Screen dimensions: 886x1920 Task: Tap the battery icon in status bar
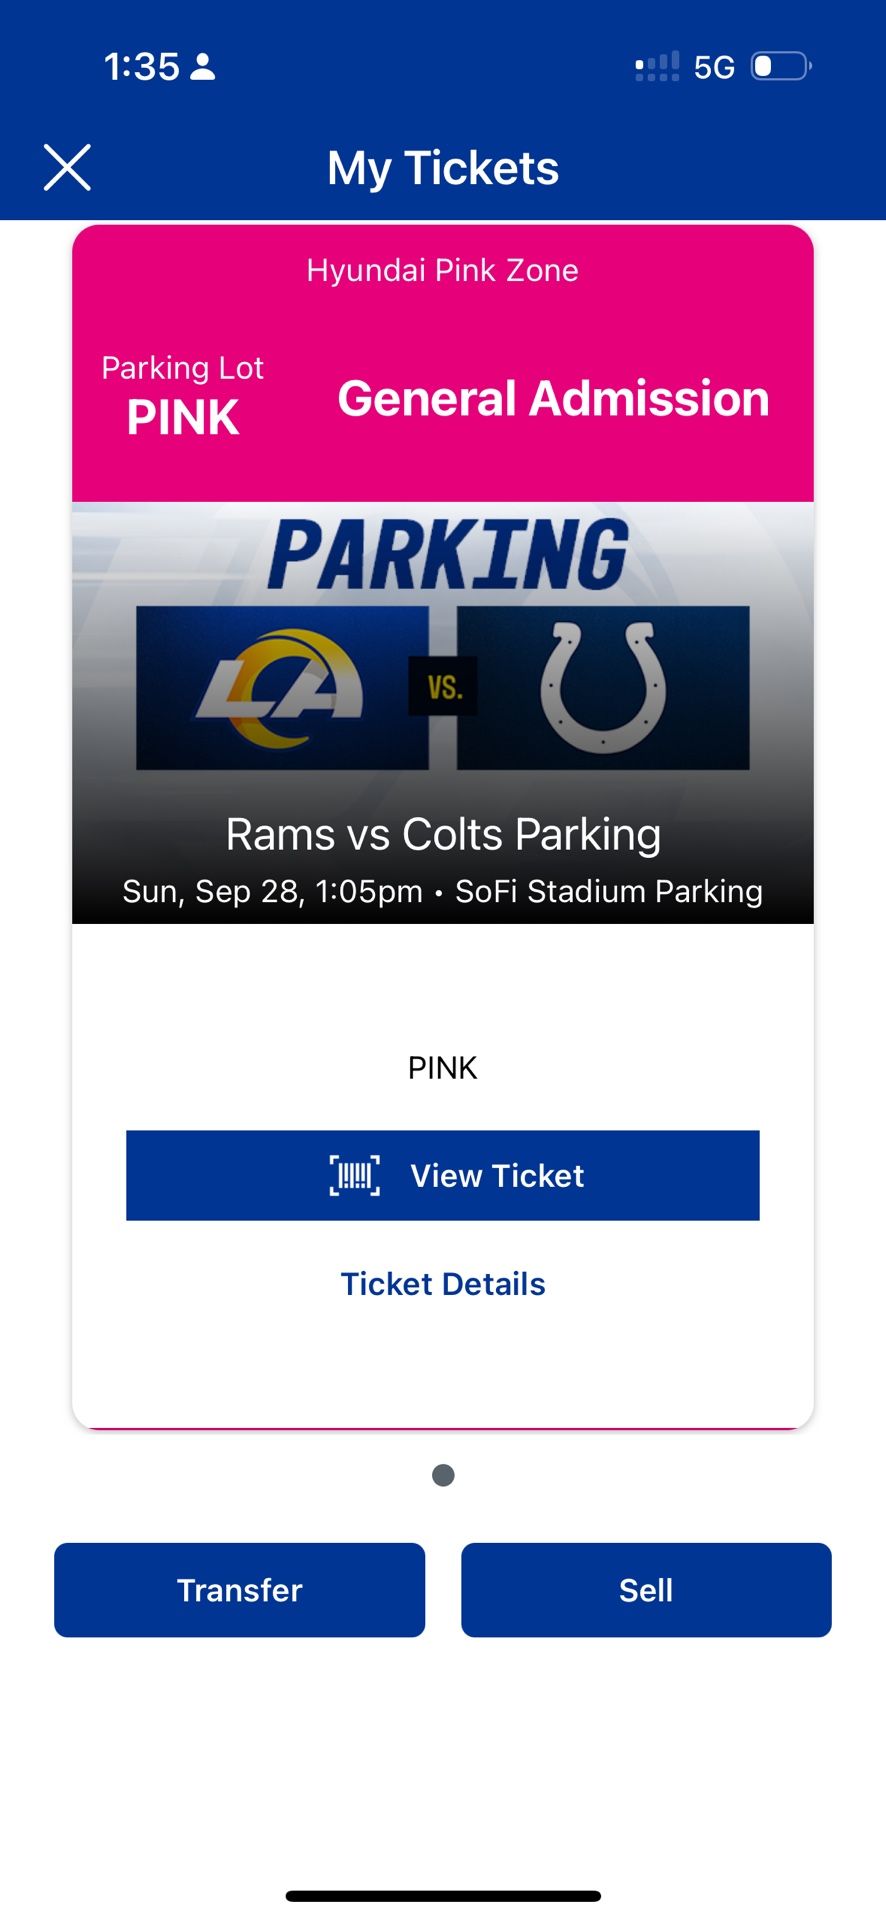pyautogui.click(x=780, y=67)
